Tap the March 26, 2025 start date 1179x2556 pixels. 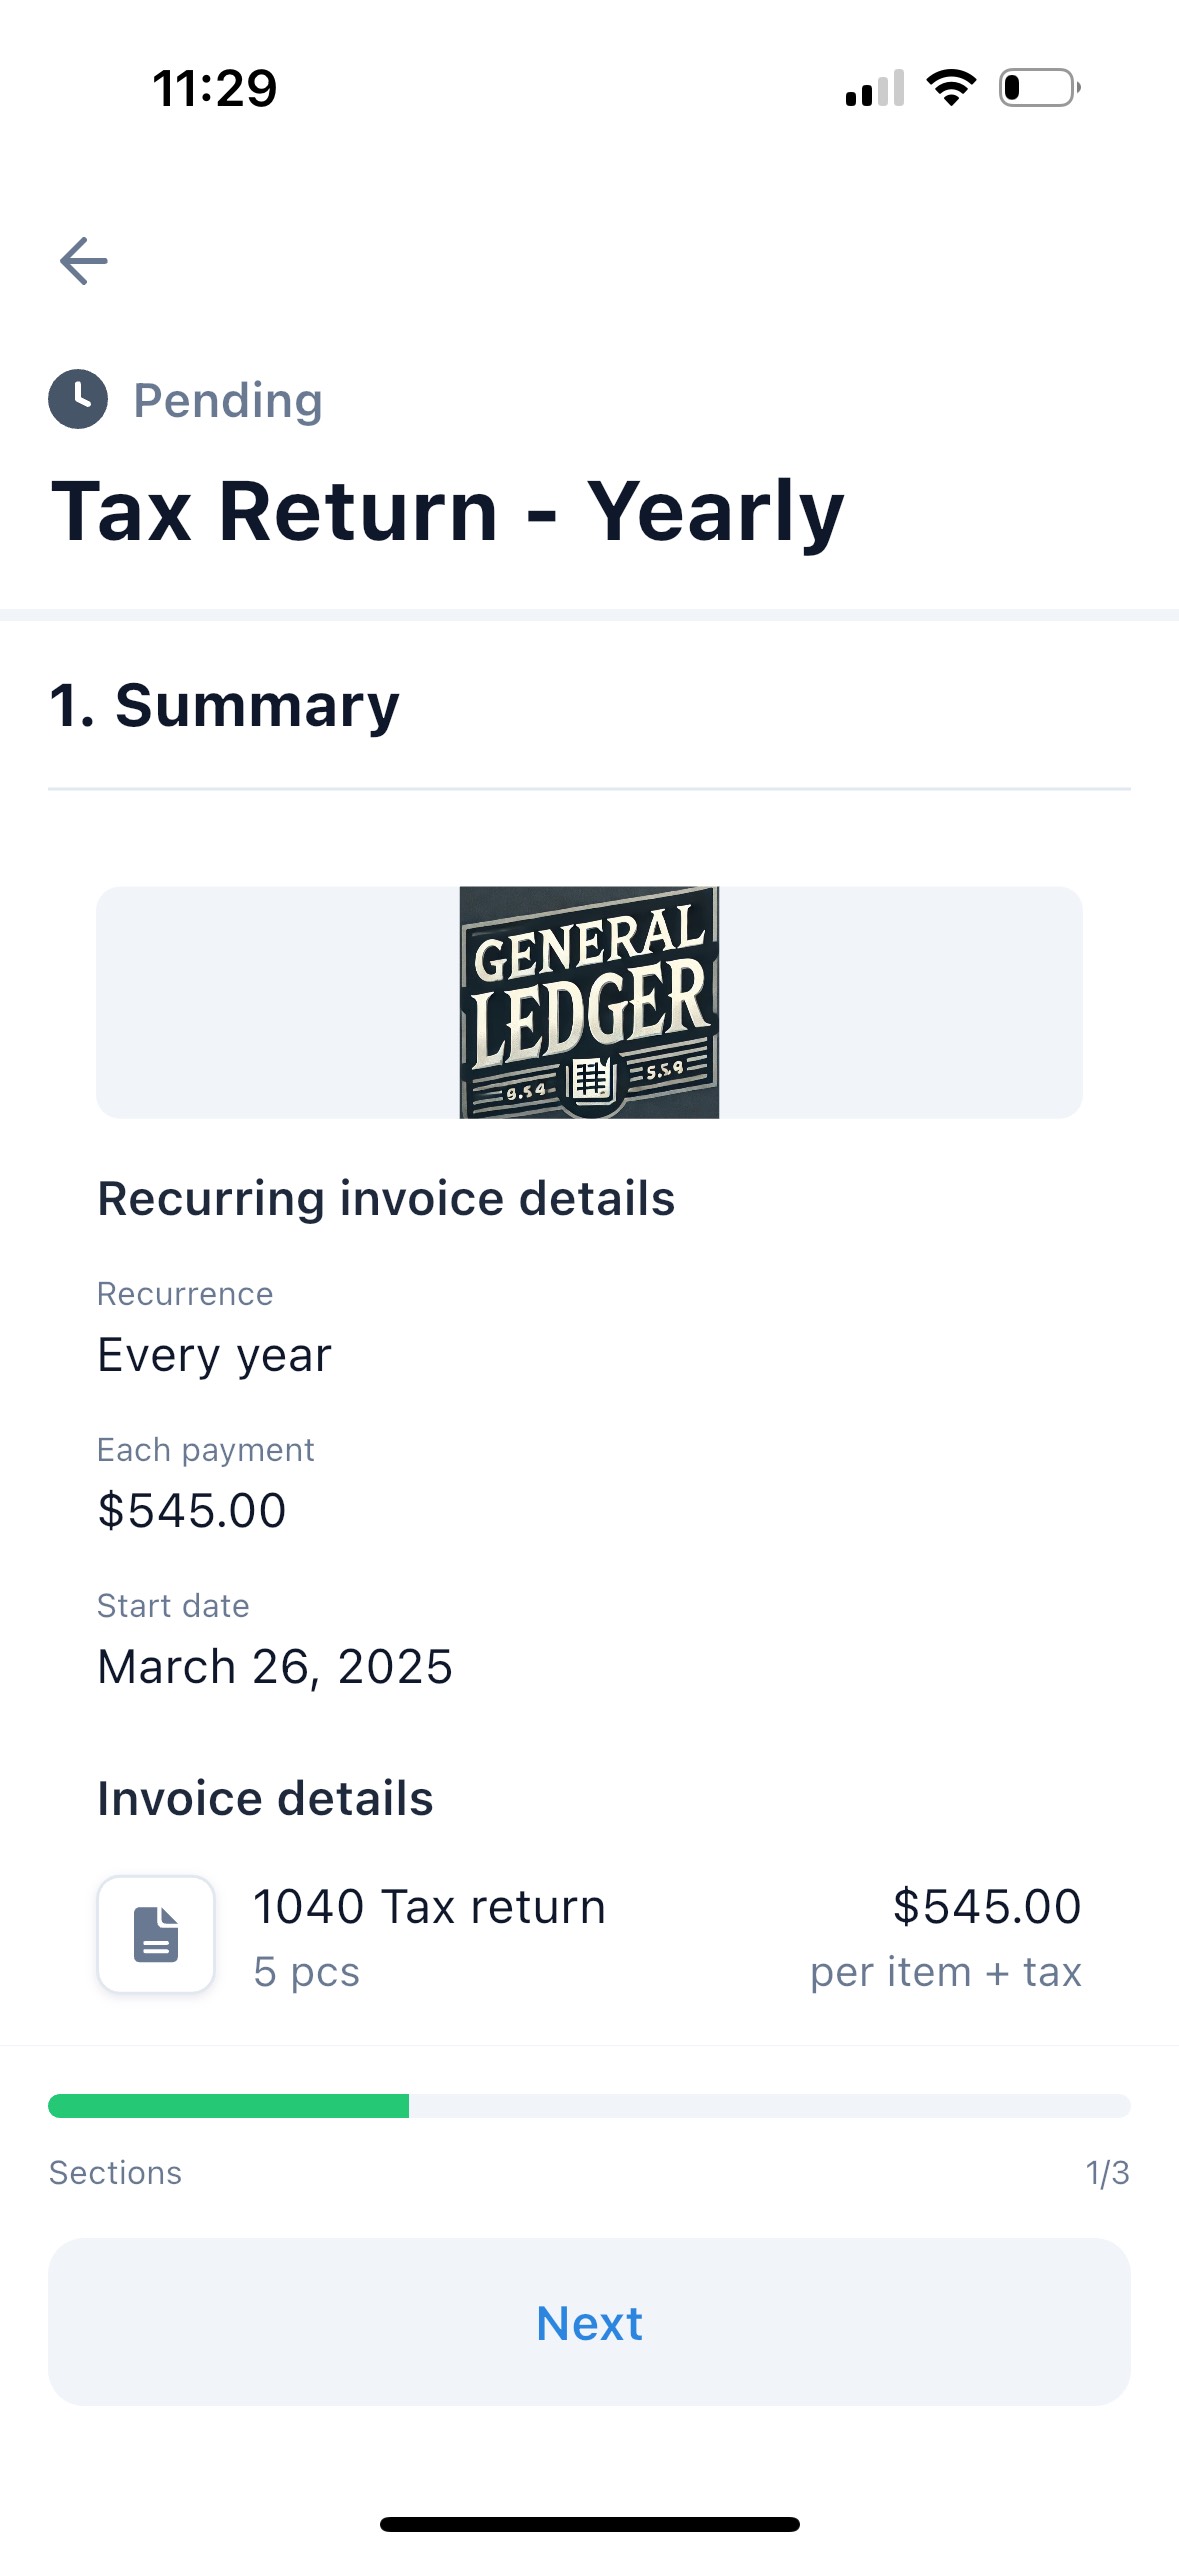click(x=275, y=1667)
